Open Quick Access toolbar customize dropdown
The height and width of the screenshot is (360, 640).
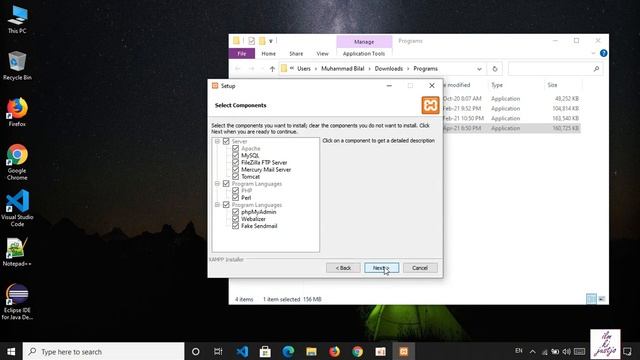[270, 41]
